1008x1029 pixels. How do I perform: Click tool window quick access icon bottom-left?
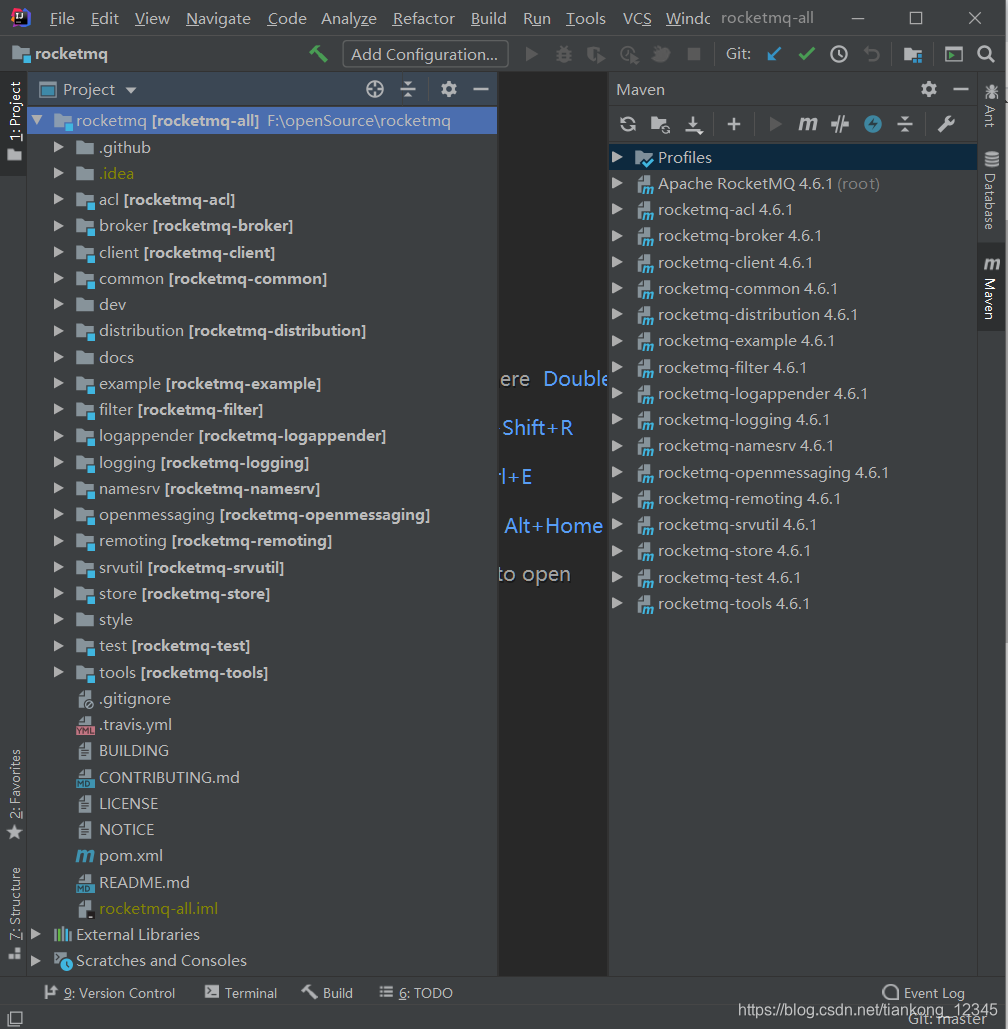[14, 1018]
